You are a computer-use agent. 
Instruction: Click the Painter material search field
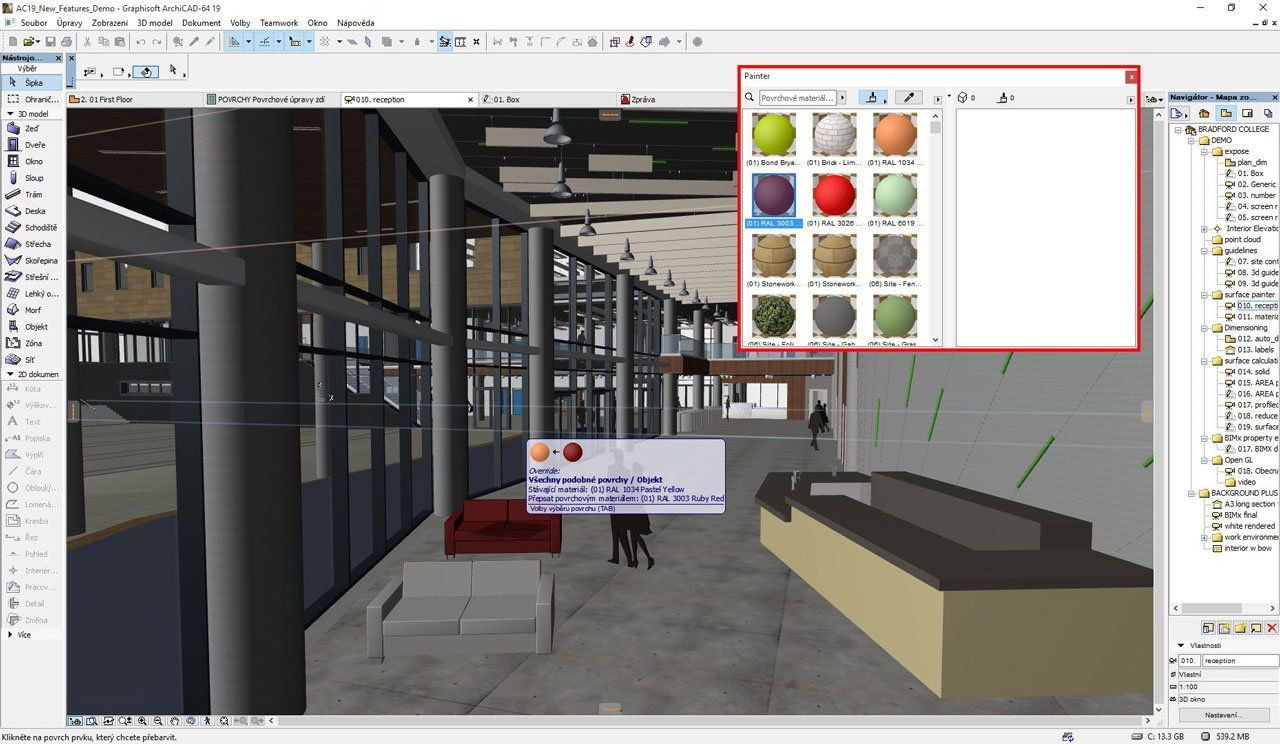point(796,98)
